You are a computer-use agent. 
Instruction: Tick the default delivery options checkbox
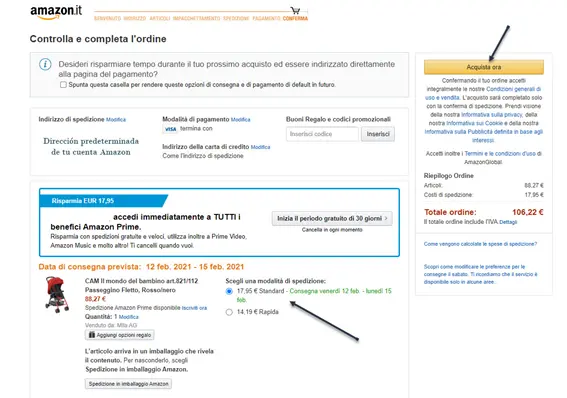pos(63,85)
